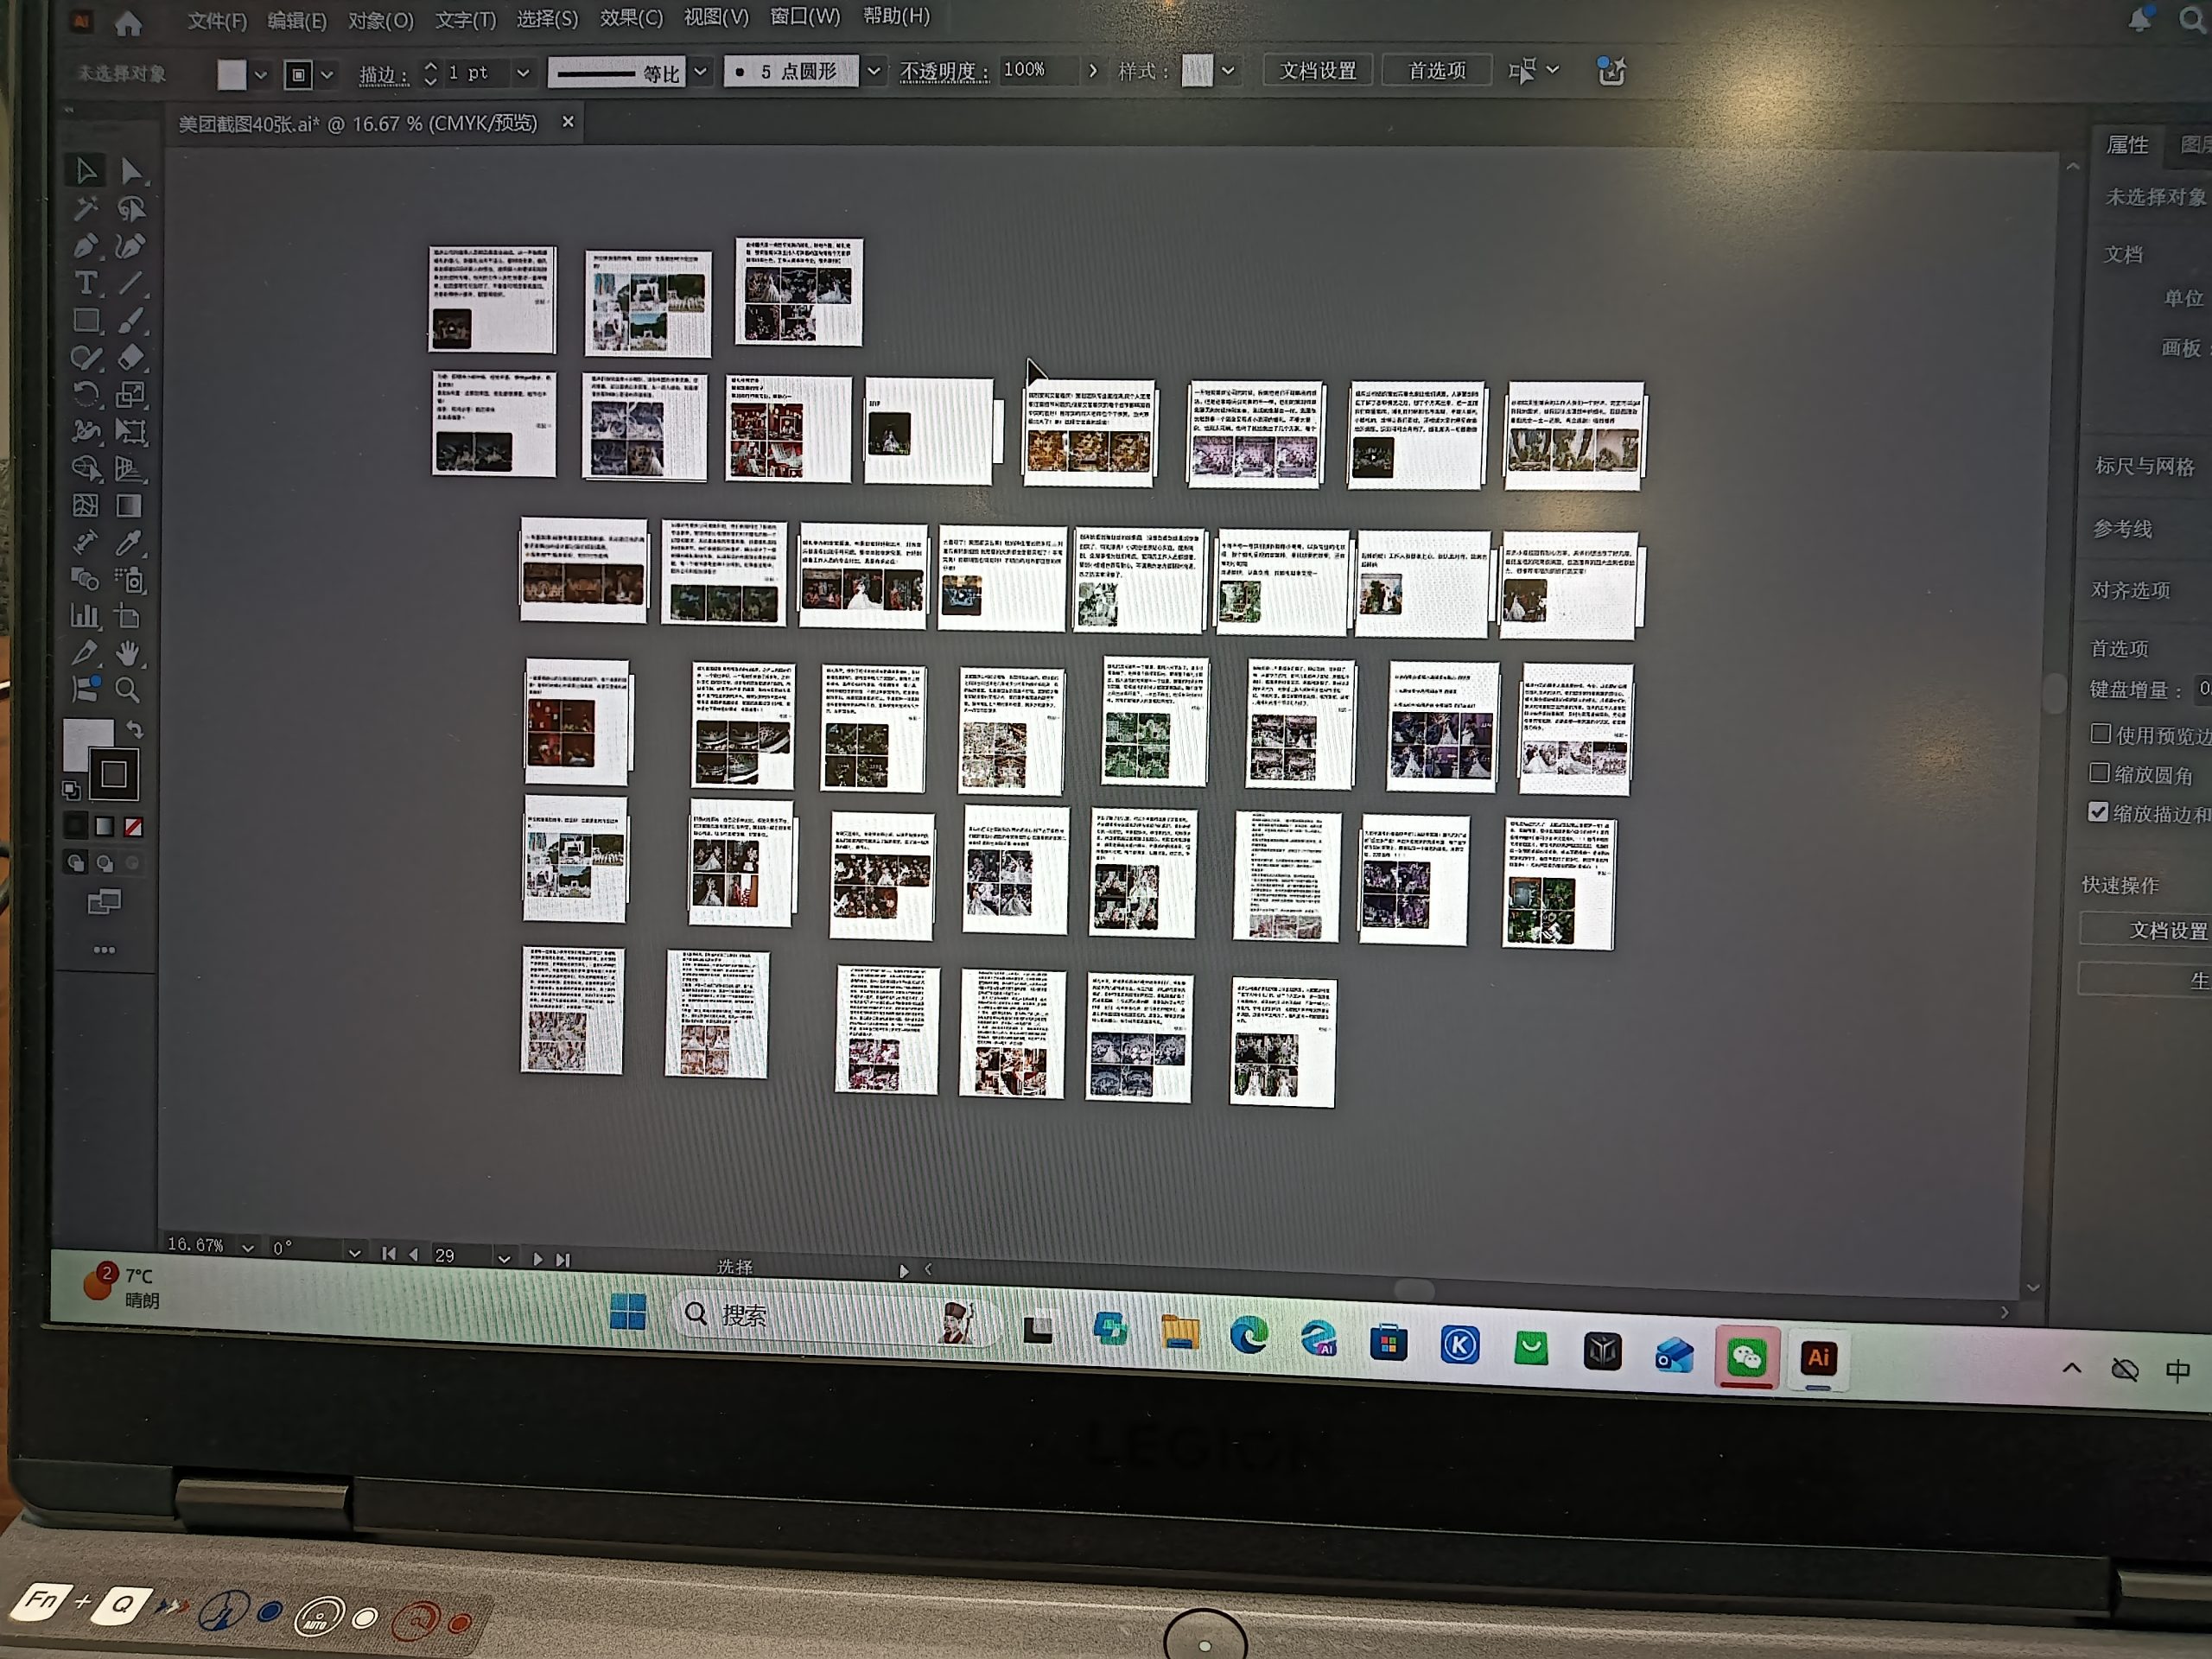This screenshot has width=2212, height=1659.
Task: Choose the Hand tool
Action: coord(128,654)
